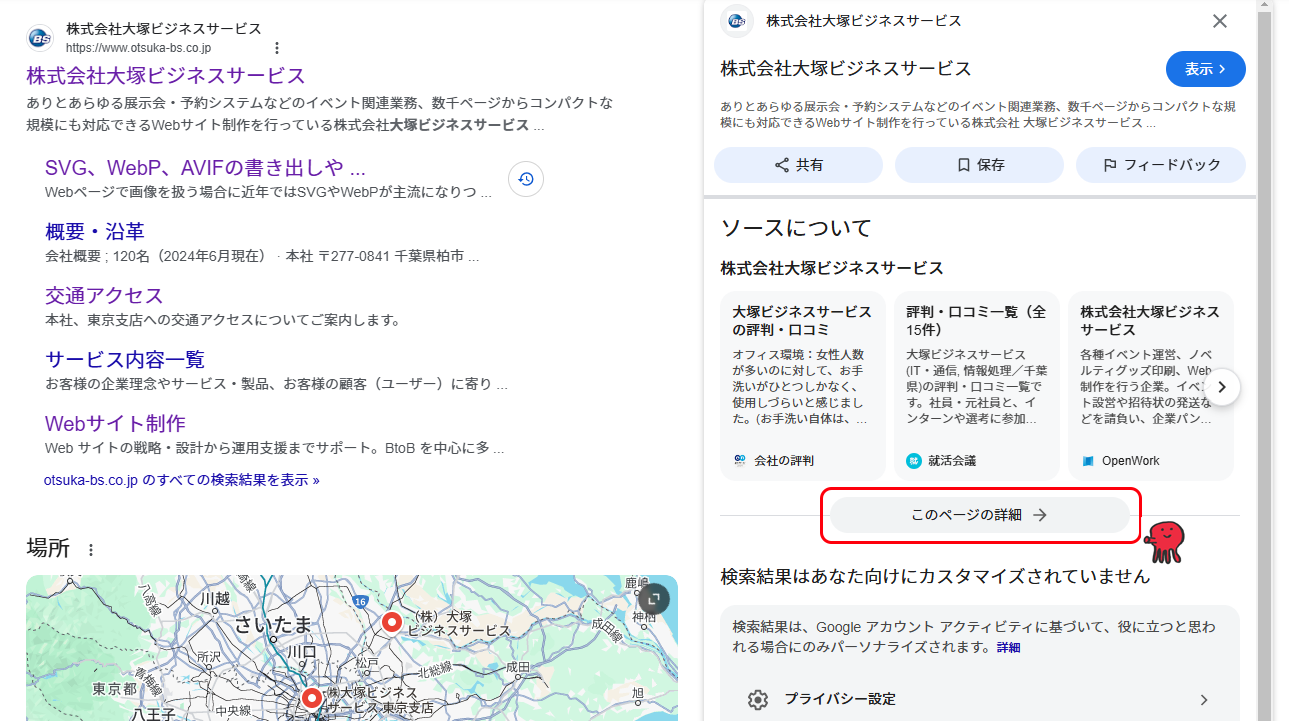Click the 保存 save button
The image size is (1289, 721).
979,165
